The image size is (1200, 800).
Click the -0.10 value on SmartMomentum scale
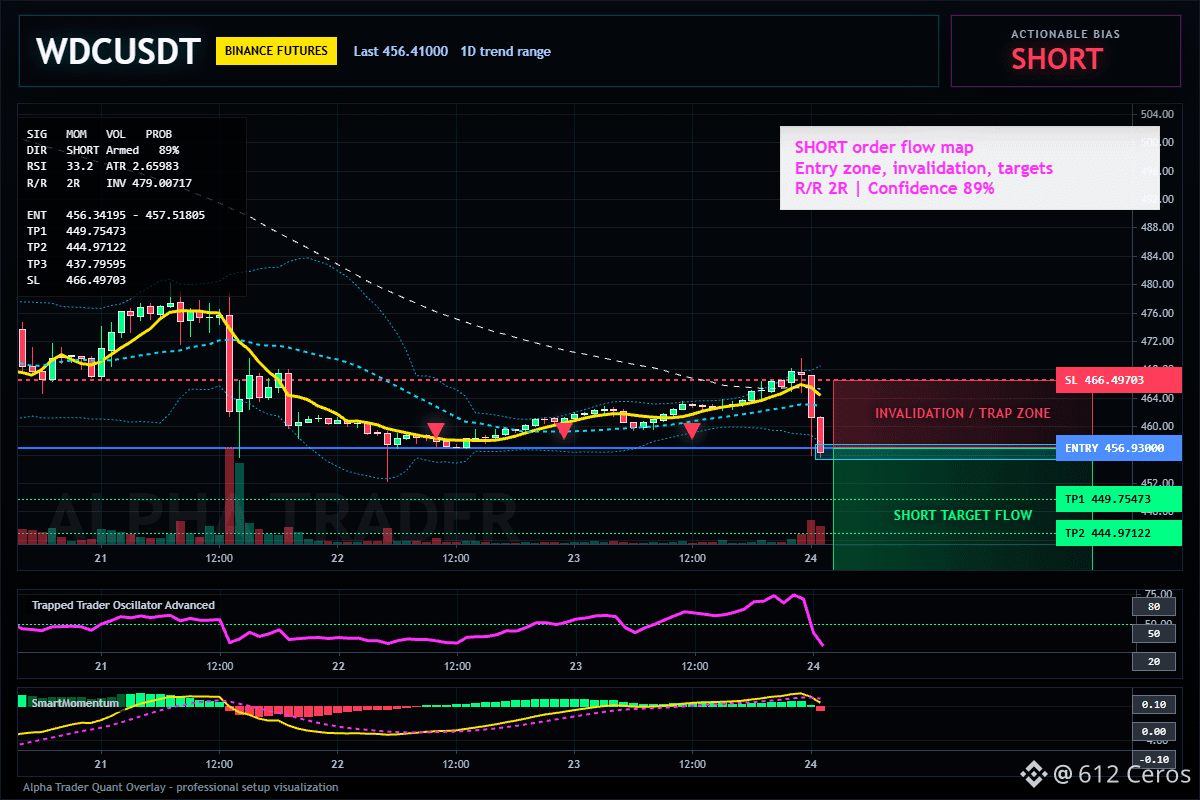[1153, 759]
